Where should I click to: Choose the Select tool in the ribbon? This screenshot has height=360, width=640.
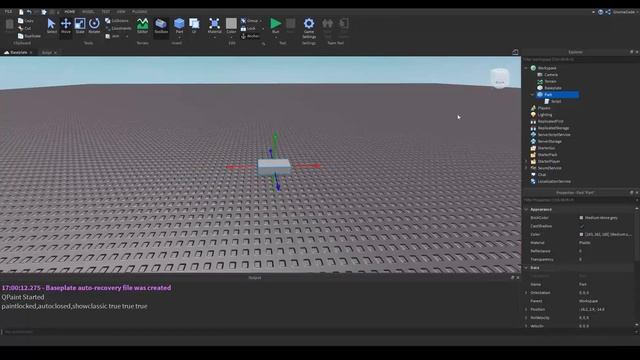coord(51,26)
